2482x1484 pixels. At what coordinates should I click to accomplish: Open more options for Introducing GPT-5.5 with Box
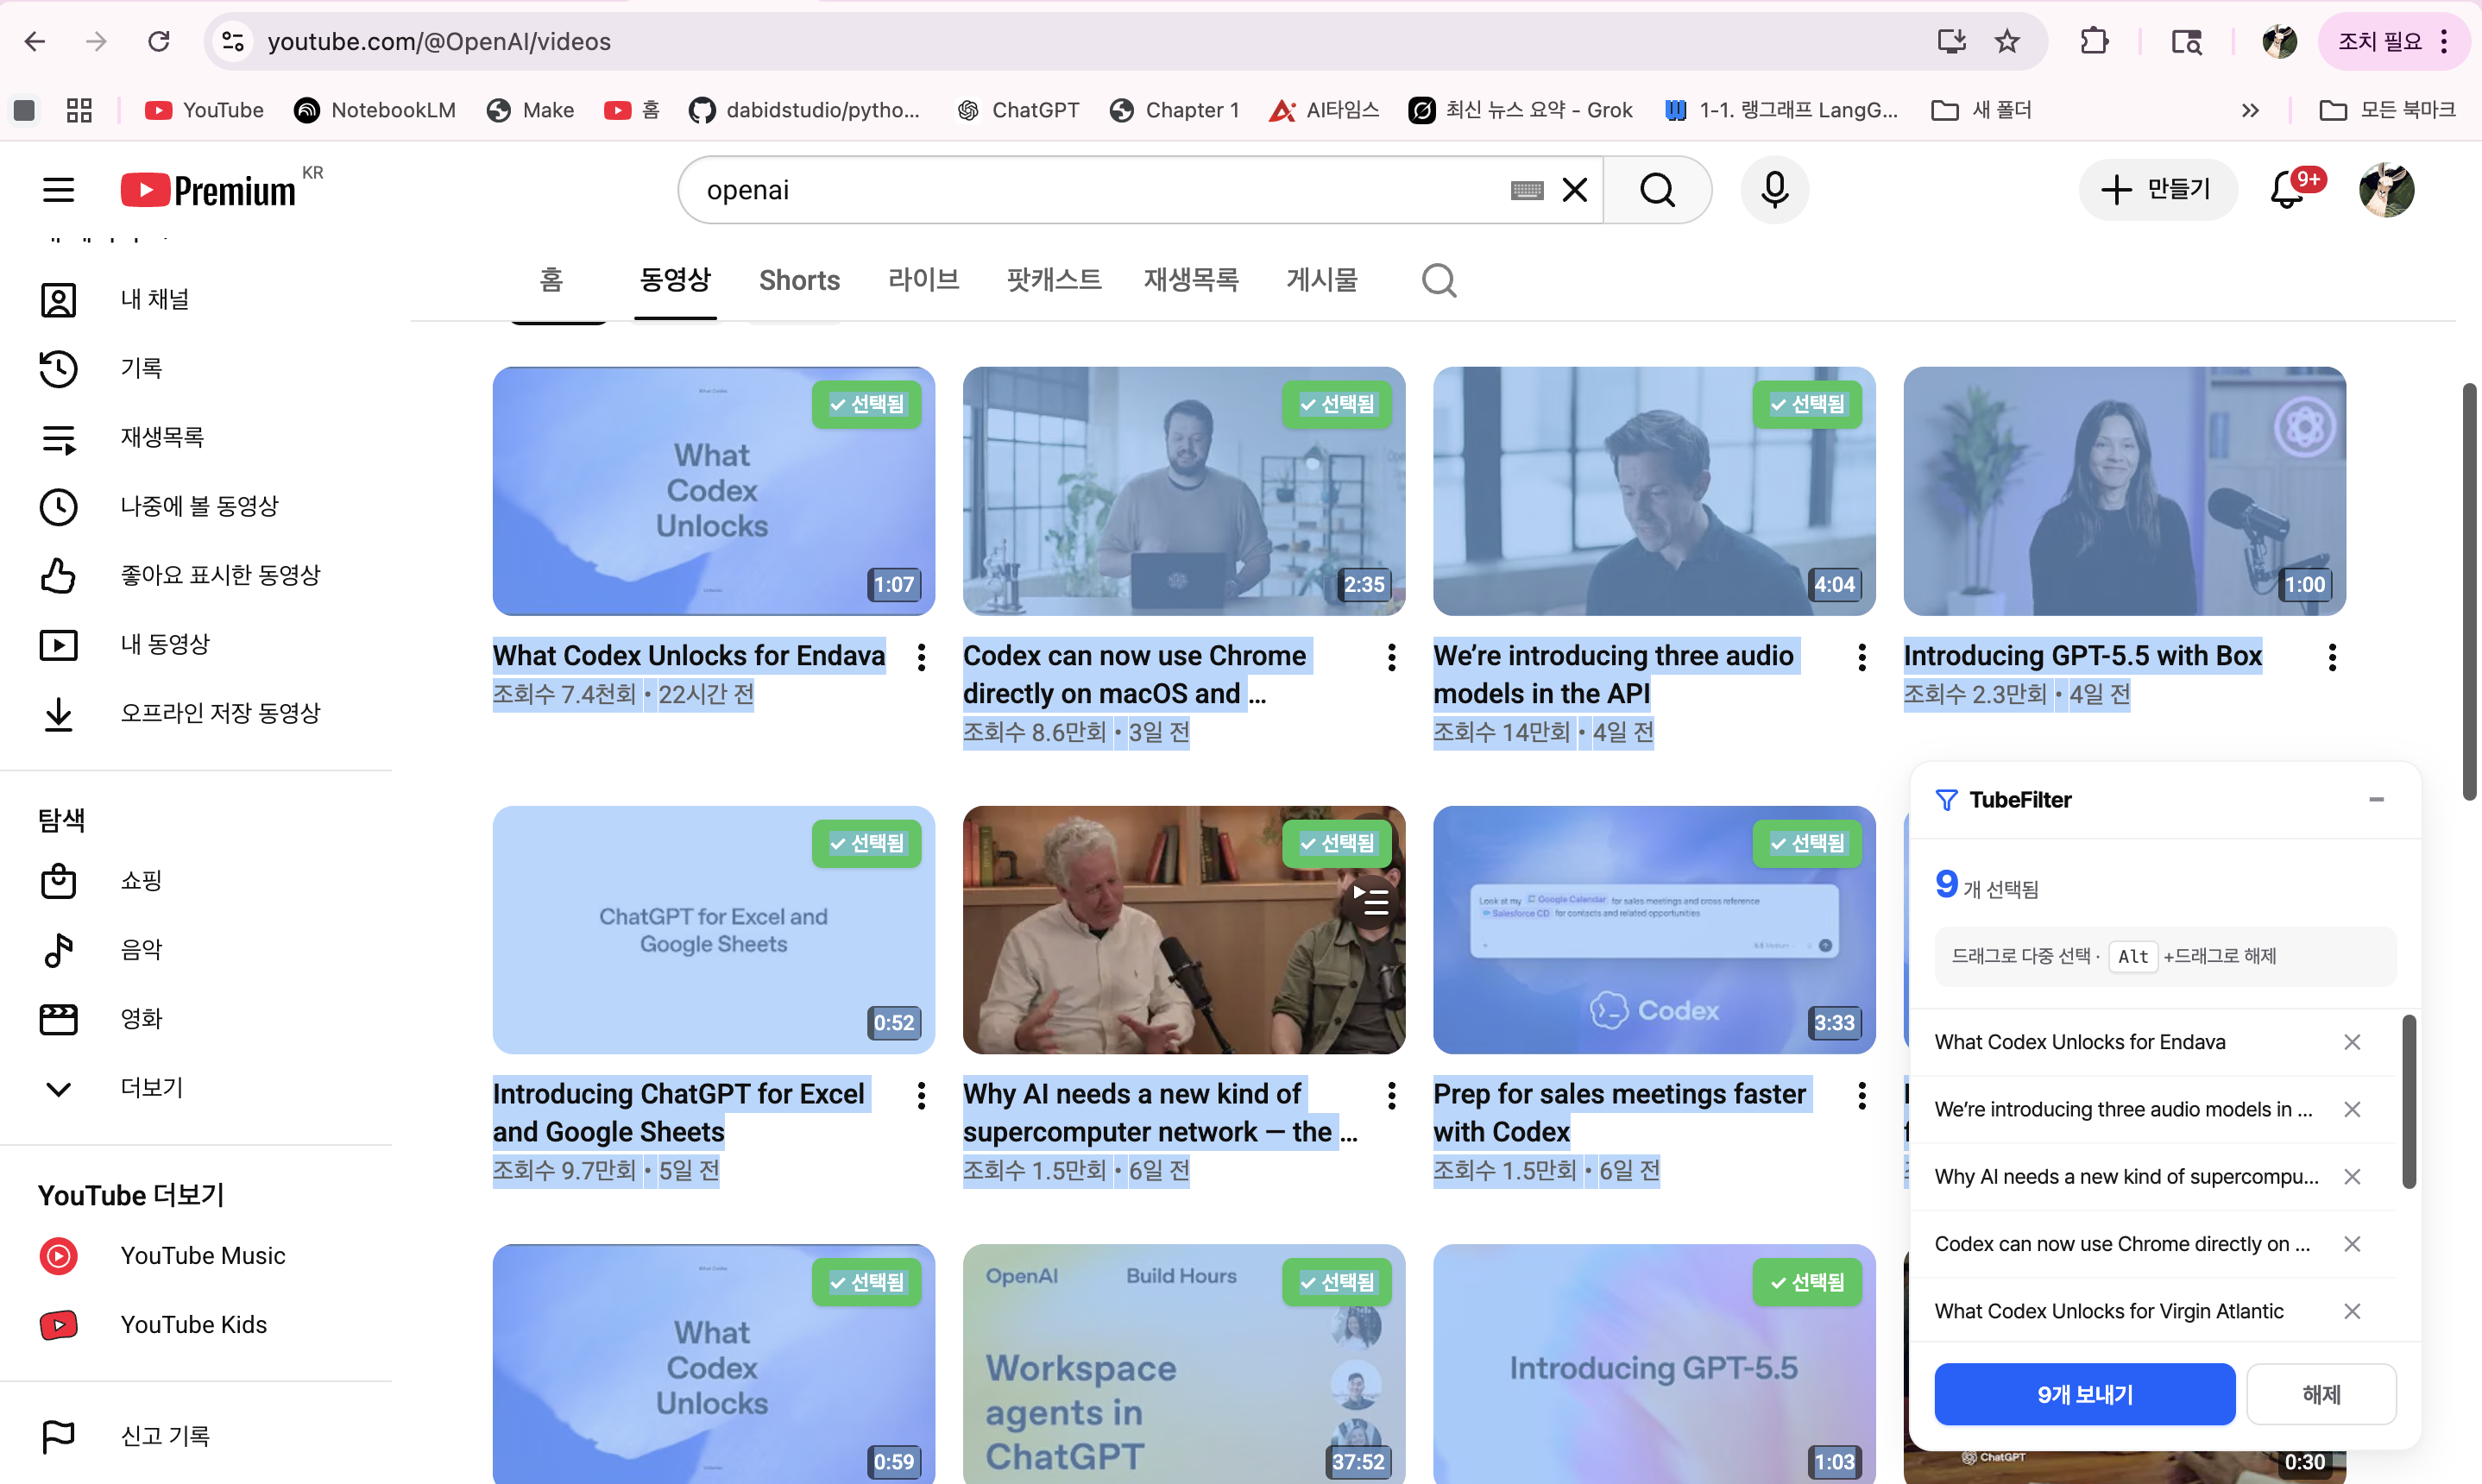pos(2331,657)
